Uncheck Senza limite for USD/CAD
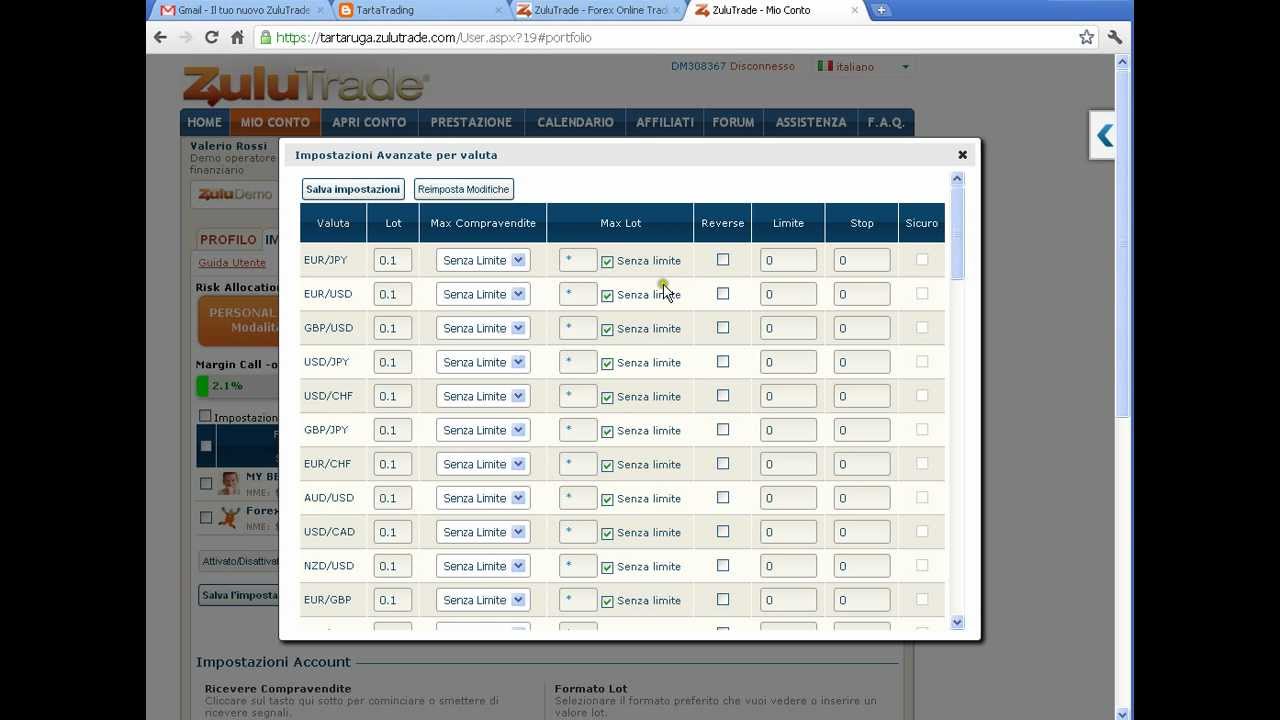Viewport: 1280px width, 720px height. click(x=607, y=533)
